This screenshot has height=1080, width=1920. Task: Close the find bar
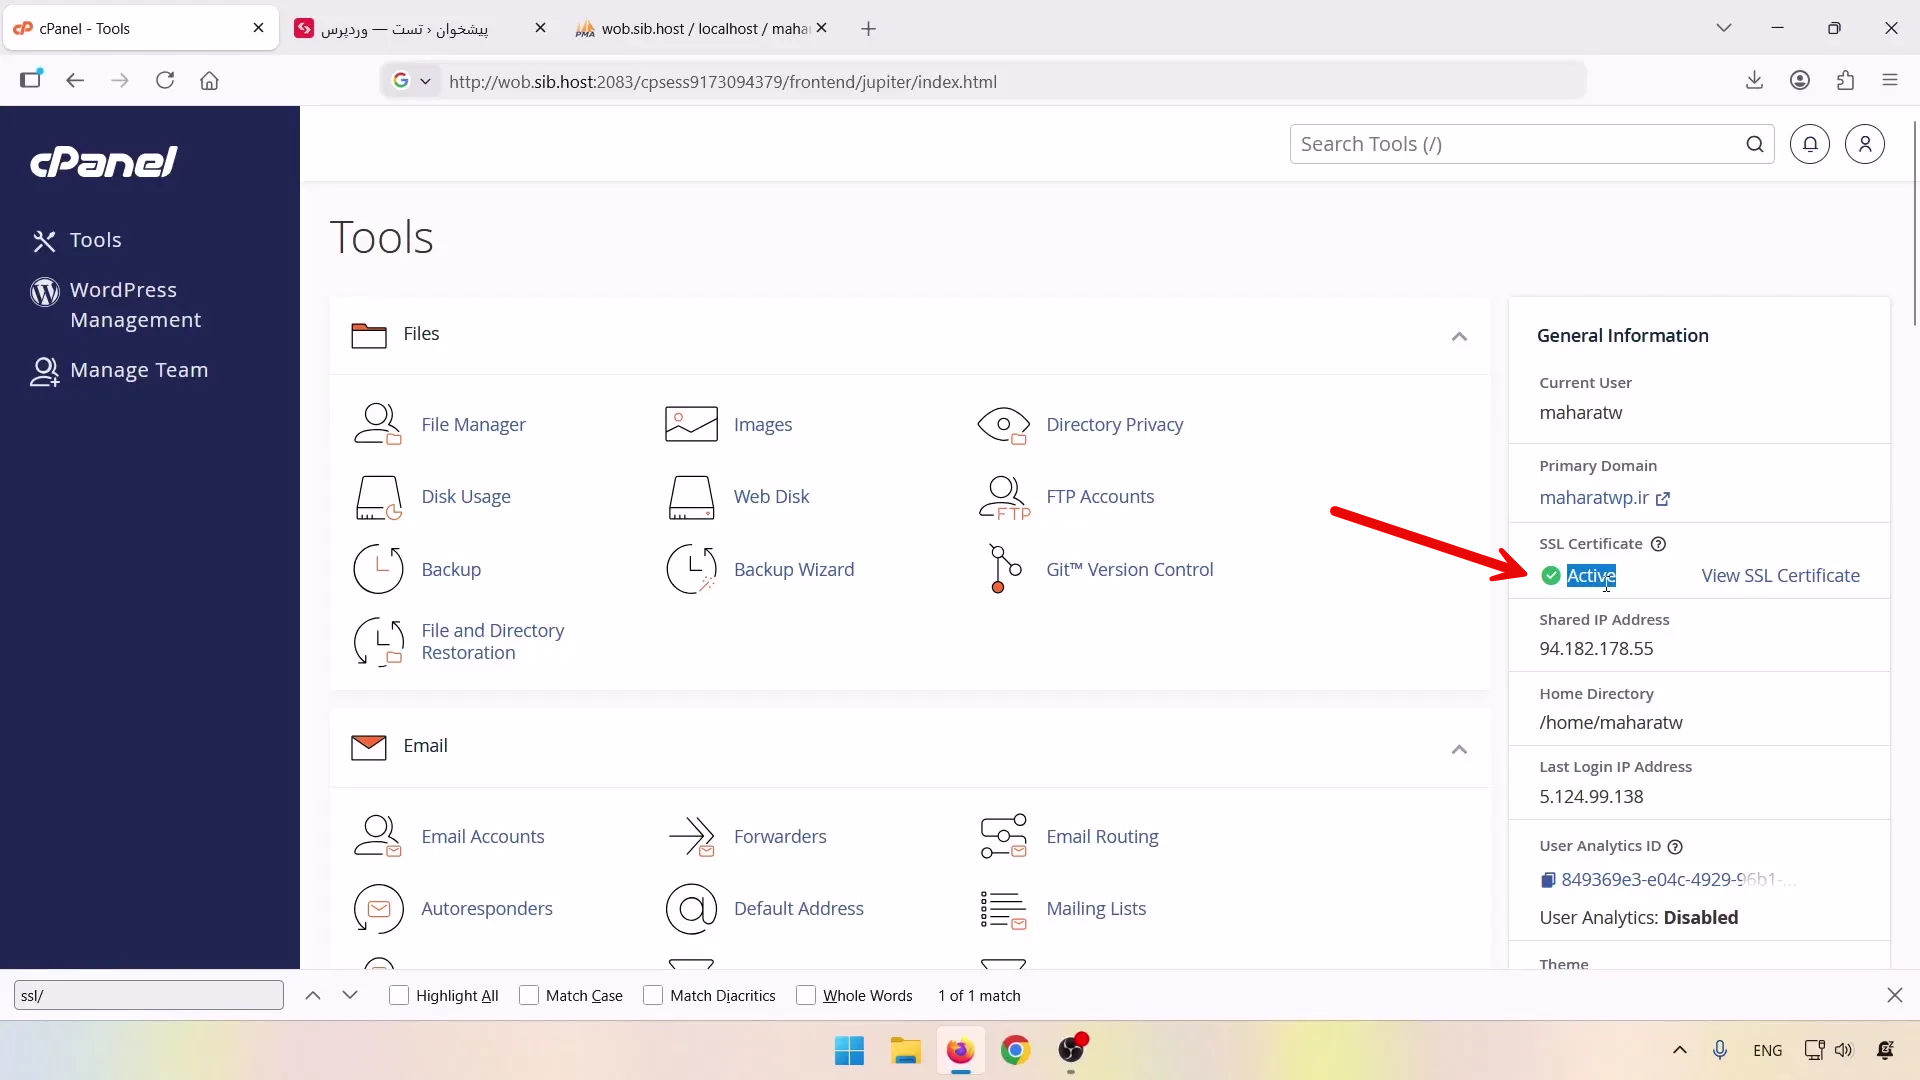pyautogui.click(x=1894, y=995)
